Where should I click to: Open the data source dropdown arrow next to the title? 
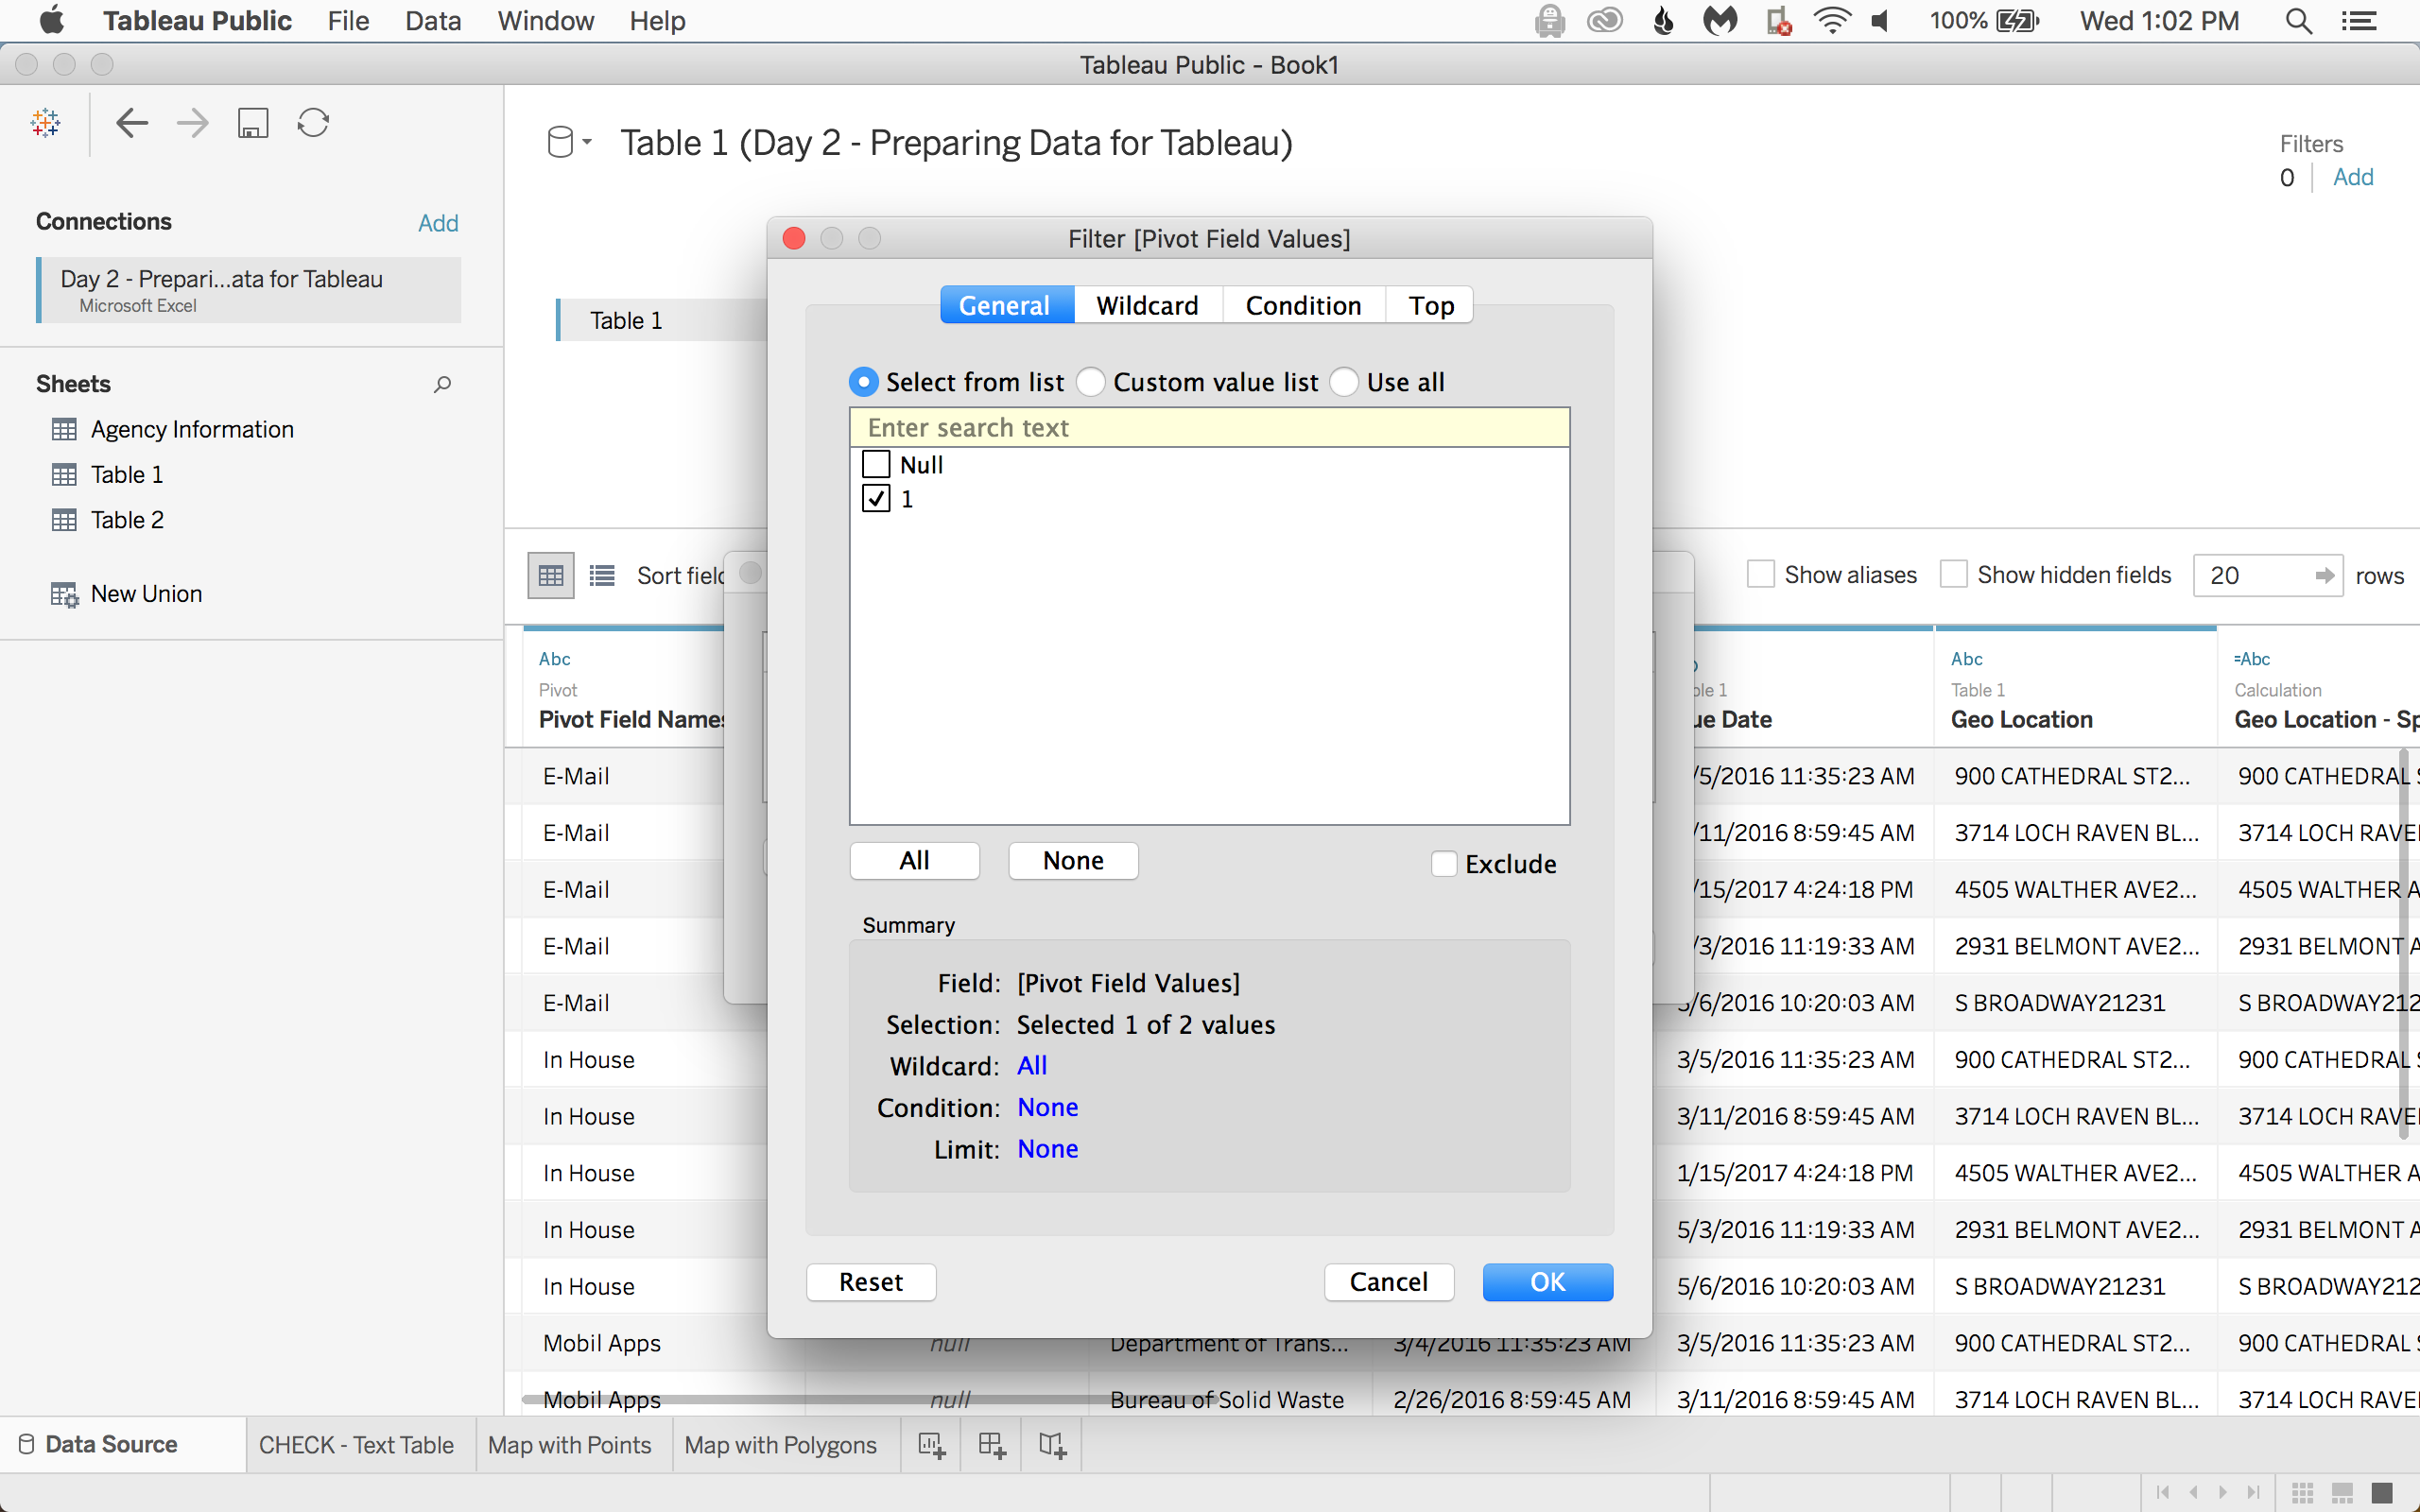587,142
